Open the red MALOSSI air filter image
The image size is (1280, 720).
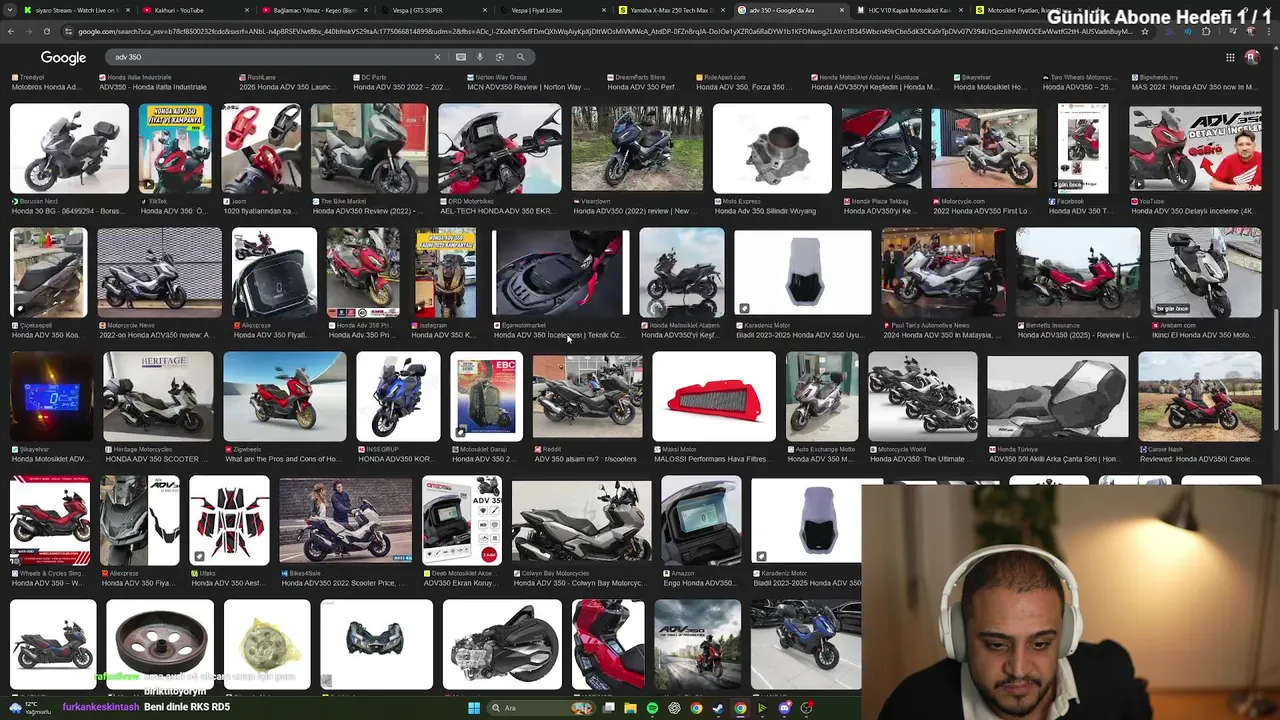[714, 396]
